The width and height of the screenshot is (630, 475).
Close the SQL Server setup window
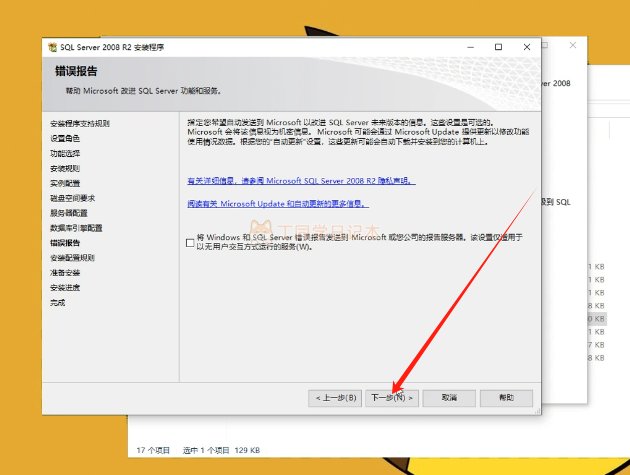tap(527, 47)
